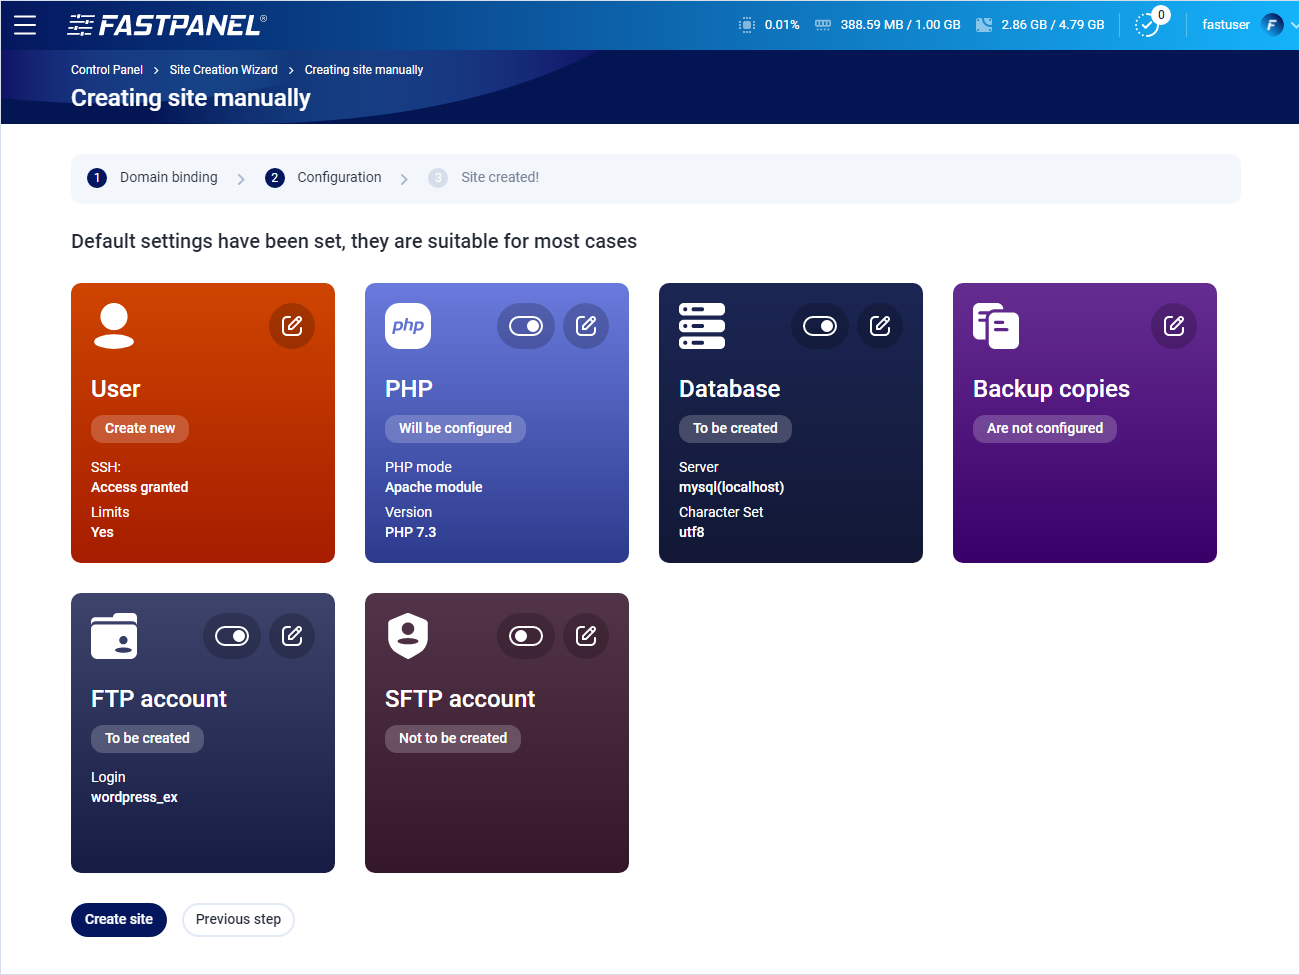
Task: Check the disk usage indicator icon
Action: [x=984, y=25]
